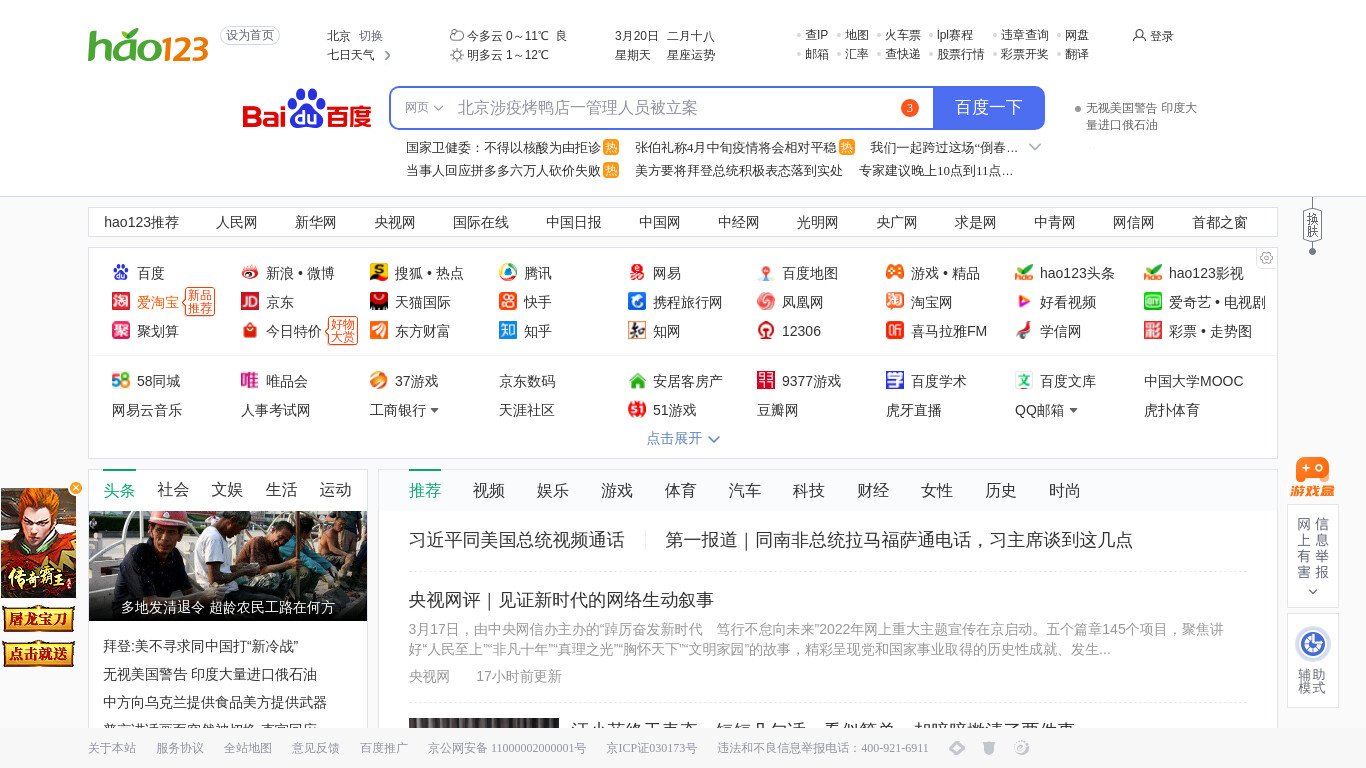1366x768 pixels.
Task: Open the 快手 icon link
Action: (508, 302)
